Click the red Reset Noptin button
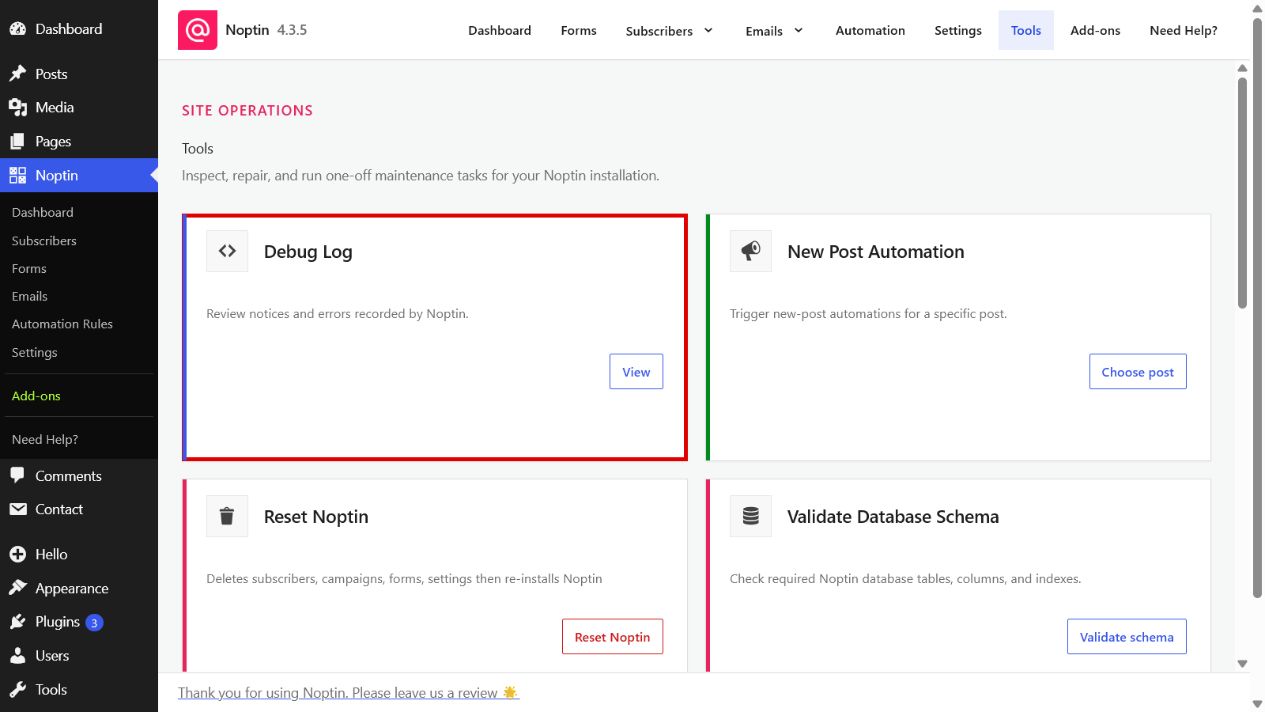The width and height of the screenshot is (1265, 712). pos(612,637)
